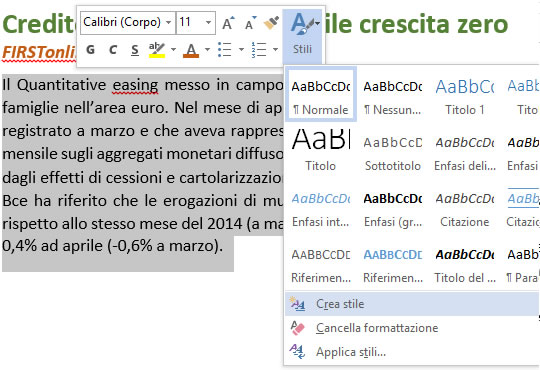
Task: Click the Cancella formattazione eraser icon
Action: tap(297, 328)
